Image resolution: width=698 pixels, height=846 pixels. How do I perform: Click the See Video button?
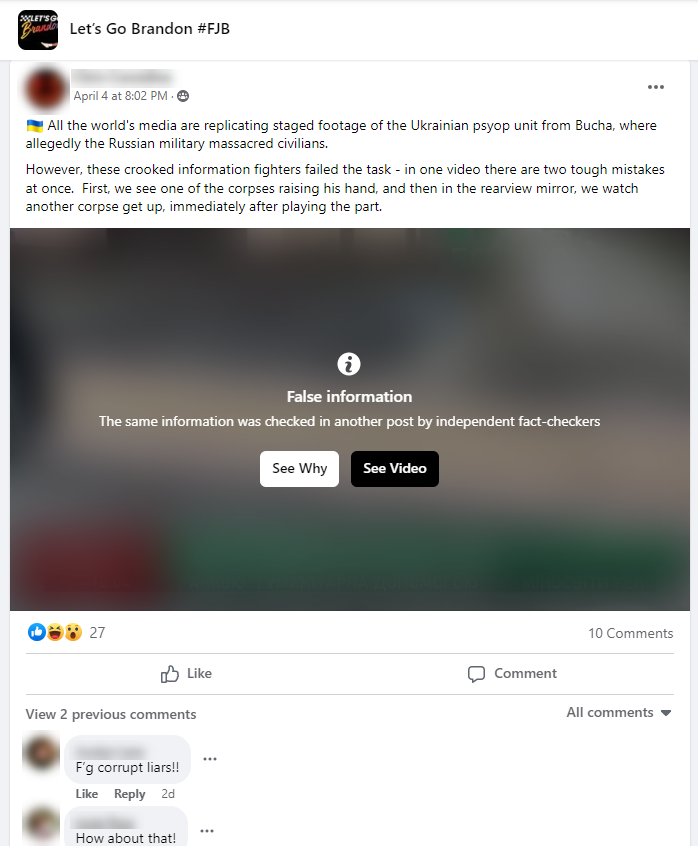(x=395, y=469)
